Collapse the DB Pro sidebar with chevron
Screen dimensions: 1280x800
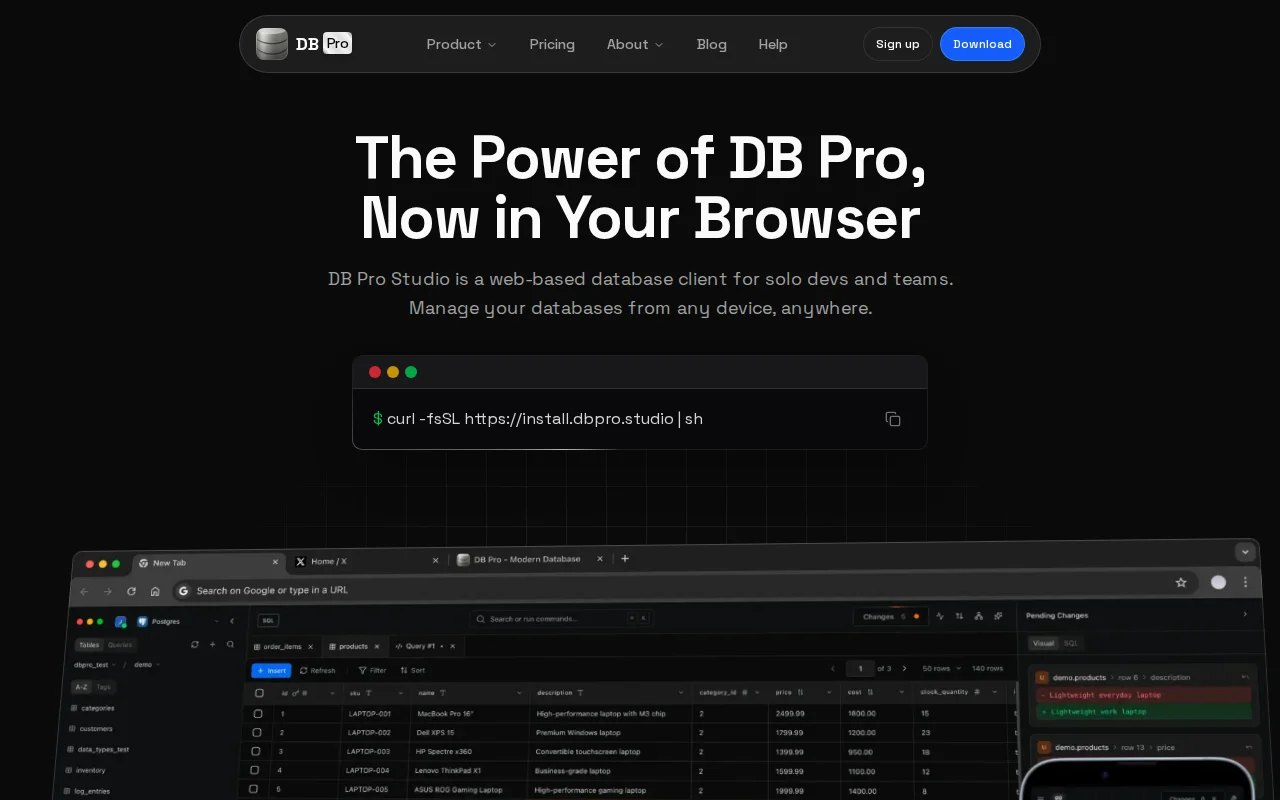[232, 621]
